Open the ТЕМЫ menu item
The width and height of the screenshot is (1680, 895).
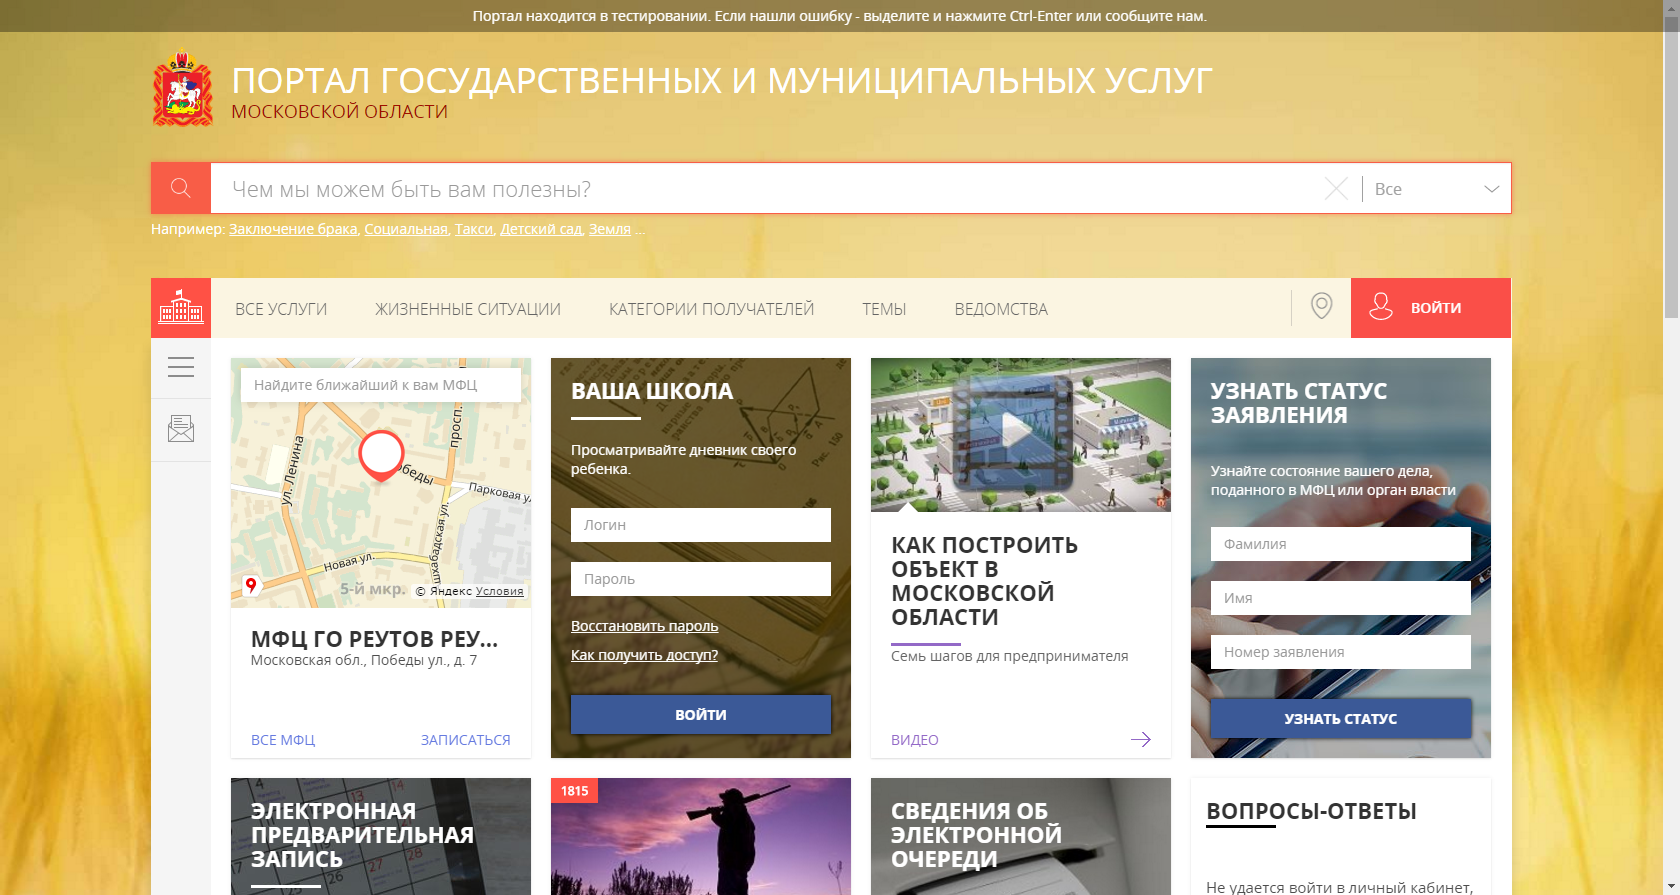pyautogui.click(x=884, y=309)
